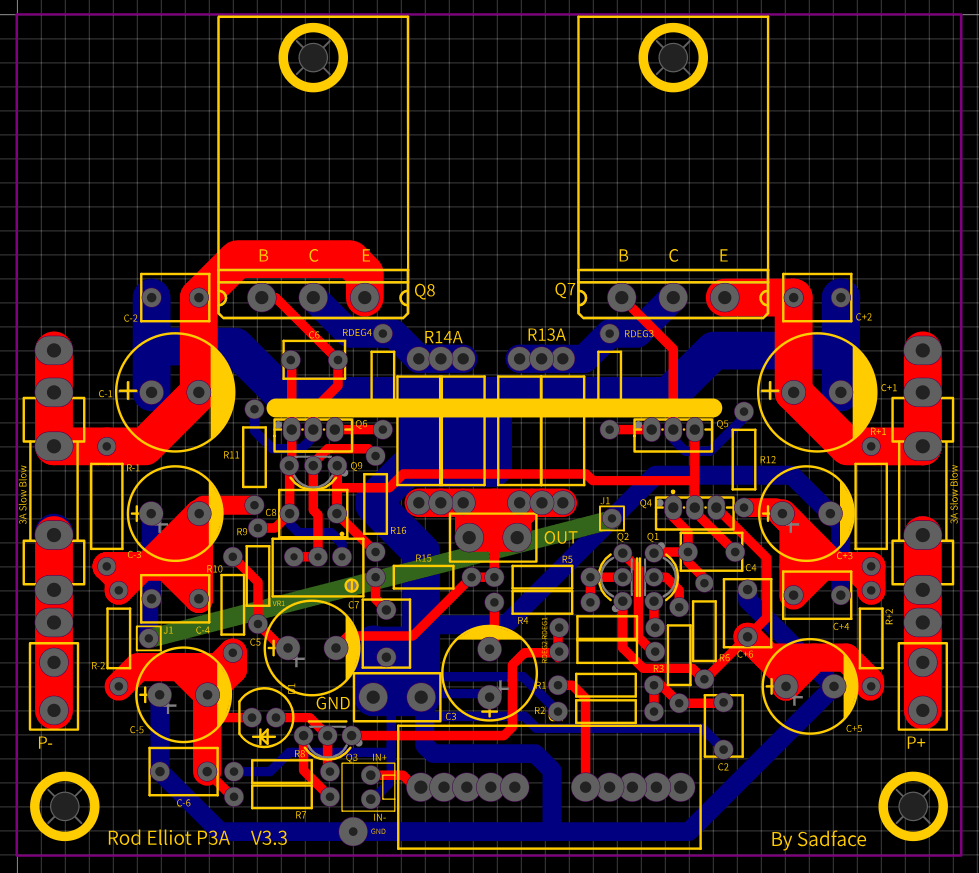Image resolution: width=979 pixels, height=873 pixels.
Task: Click the 'By Sadface' credit text
Action: (819, 840)
